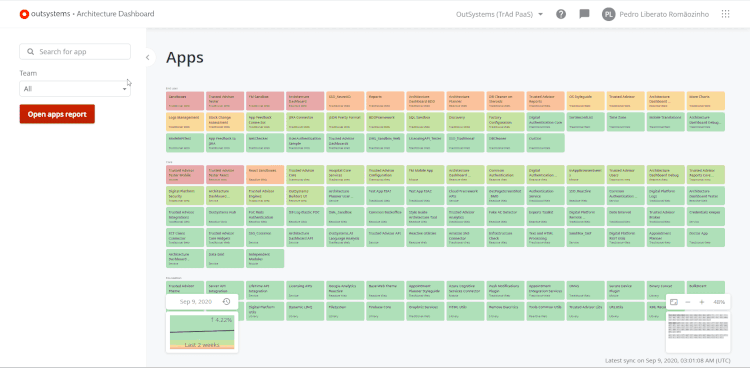Click the fit-to-screen icon in zoom controls
The image size is (750, 368).
pyautogui.click(x=674, y=302)
